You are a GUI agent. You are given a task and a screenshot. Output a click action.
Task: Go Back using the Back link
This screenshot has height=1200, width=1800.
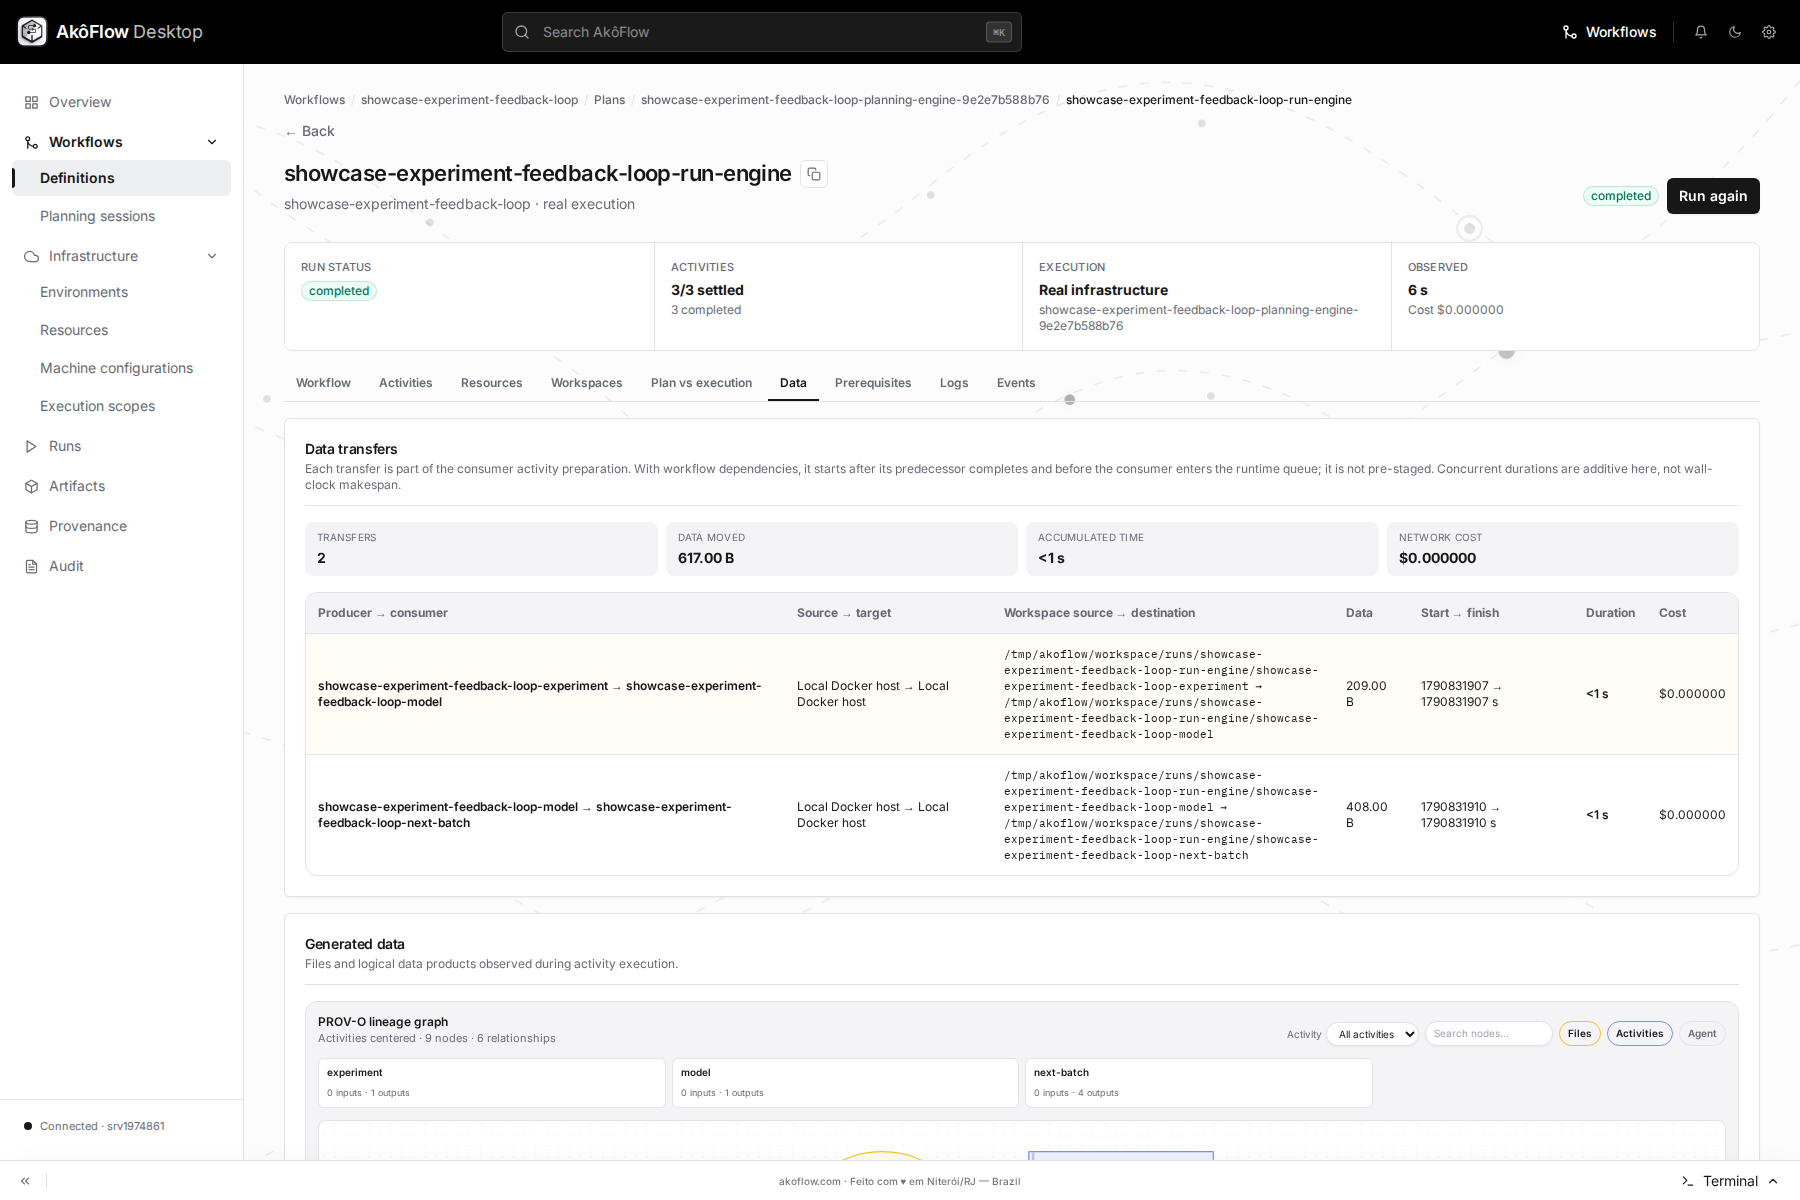point(310,131)
